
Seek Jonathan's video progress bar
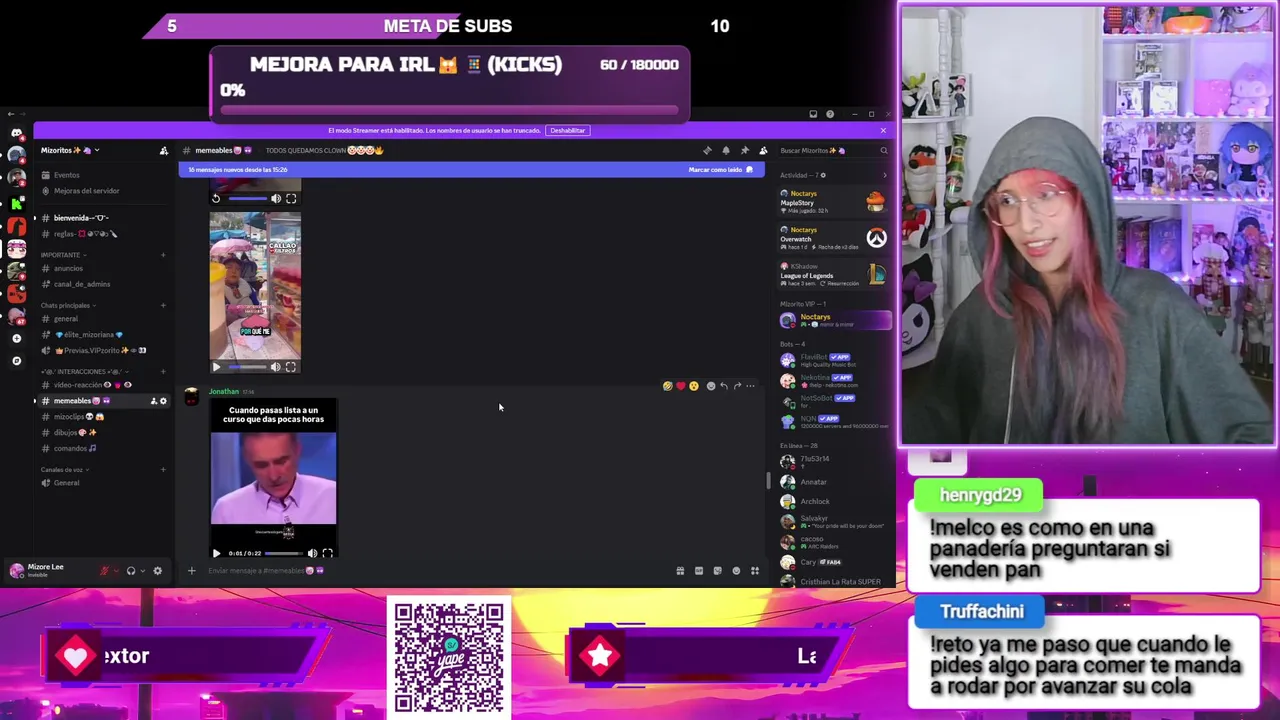284,553
